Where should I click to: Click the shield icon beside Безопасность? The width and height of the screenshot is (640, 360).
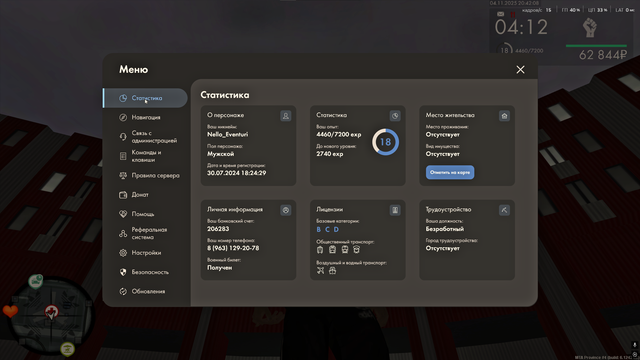(123, 272)
